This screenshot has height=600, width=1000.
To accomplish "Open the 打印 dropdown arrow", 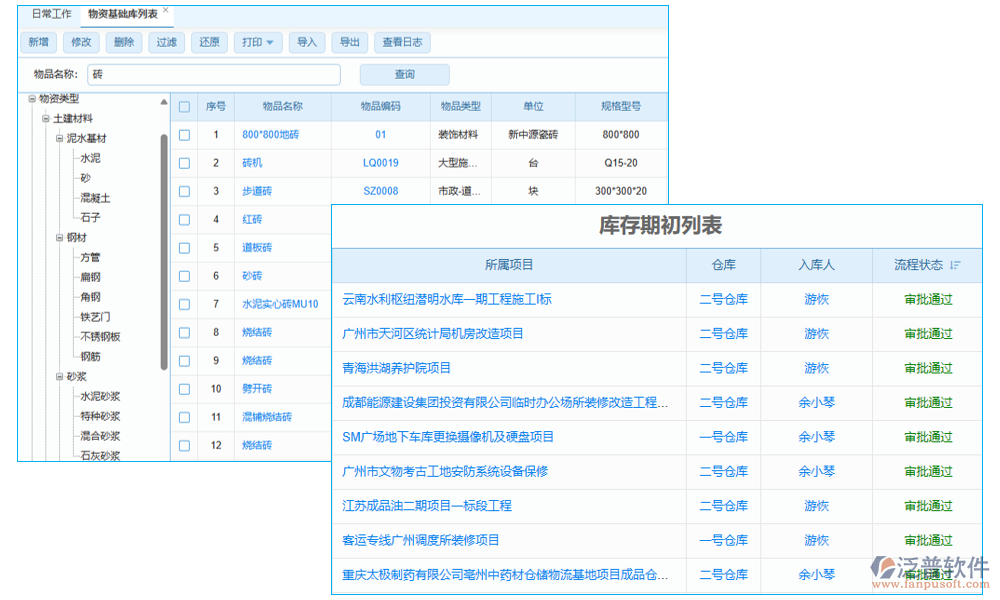I will coord(272,42).
